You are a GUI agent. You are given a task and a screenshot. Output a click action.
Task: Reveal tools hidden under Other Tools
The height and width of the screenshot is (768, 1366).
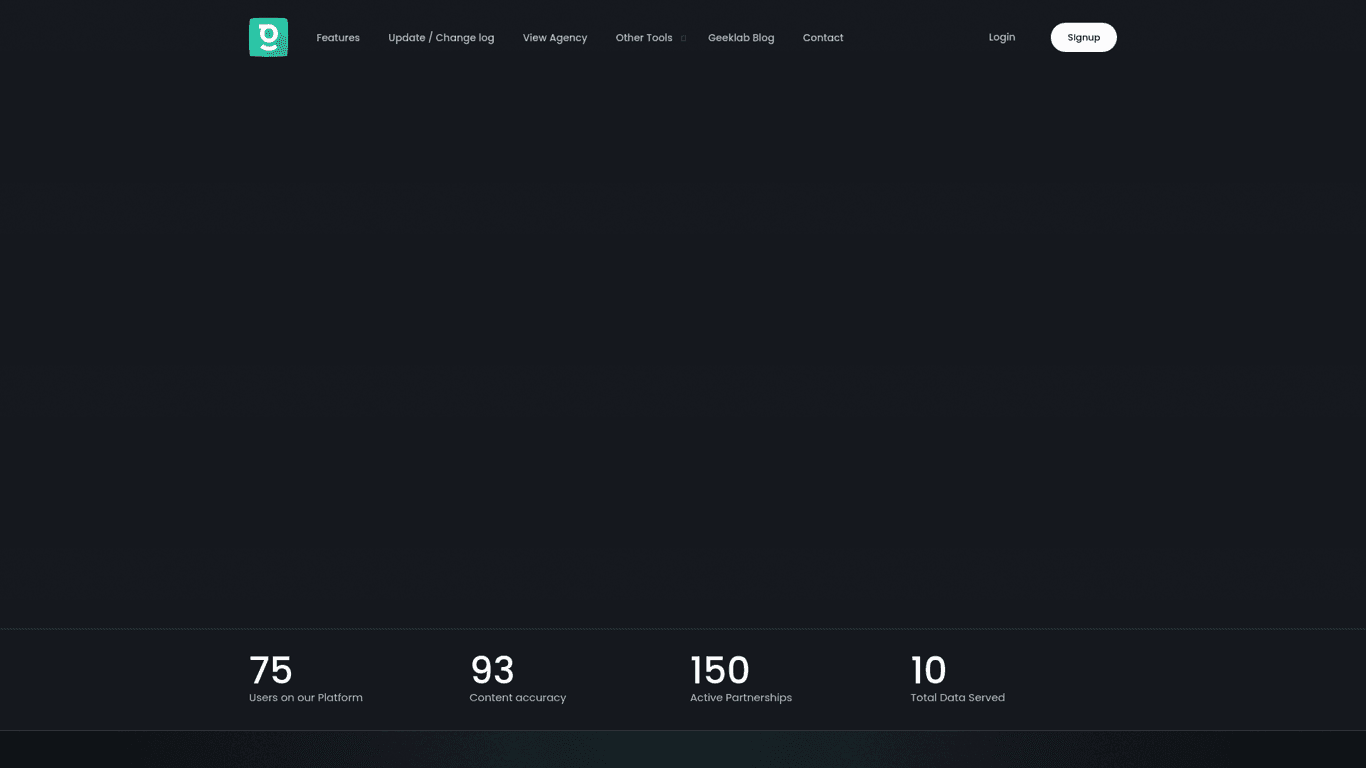644,37
